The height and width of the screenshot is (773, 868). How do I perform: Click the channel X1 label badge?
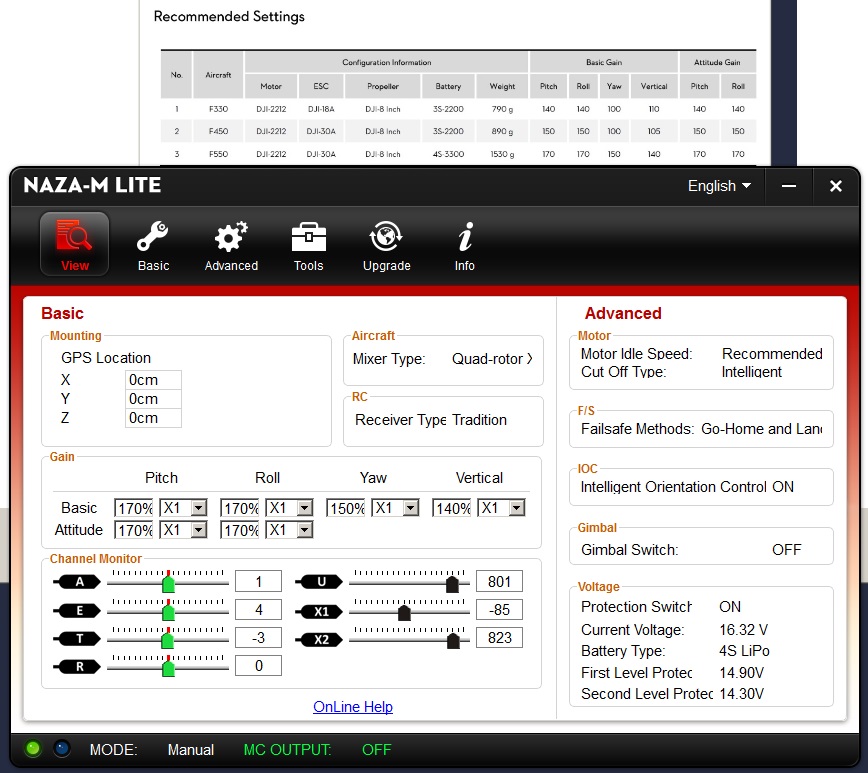[x=319, y=612]
